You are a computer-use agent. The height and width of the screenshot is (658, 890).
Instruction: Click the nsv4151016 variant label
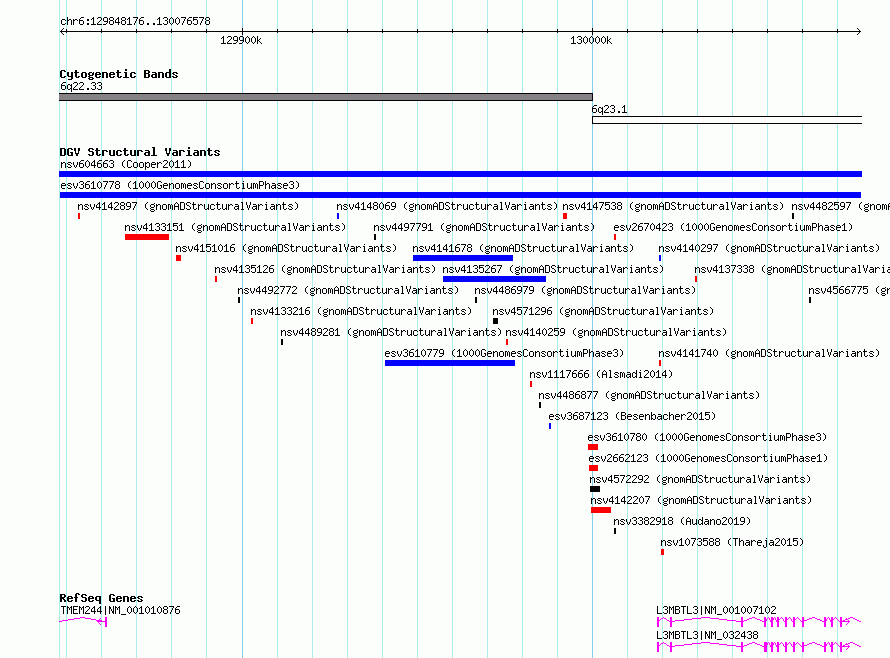click(x=286, y=248)
